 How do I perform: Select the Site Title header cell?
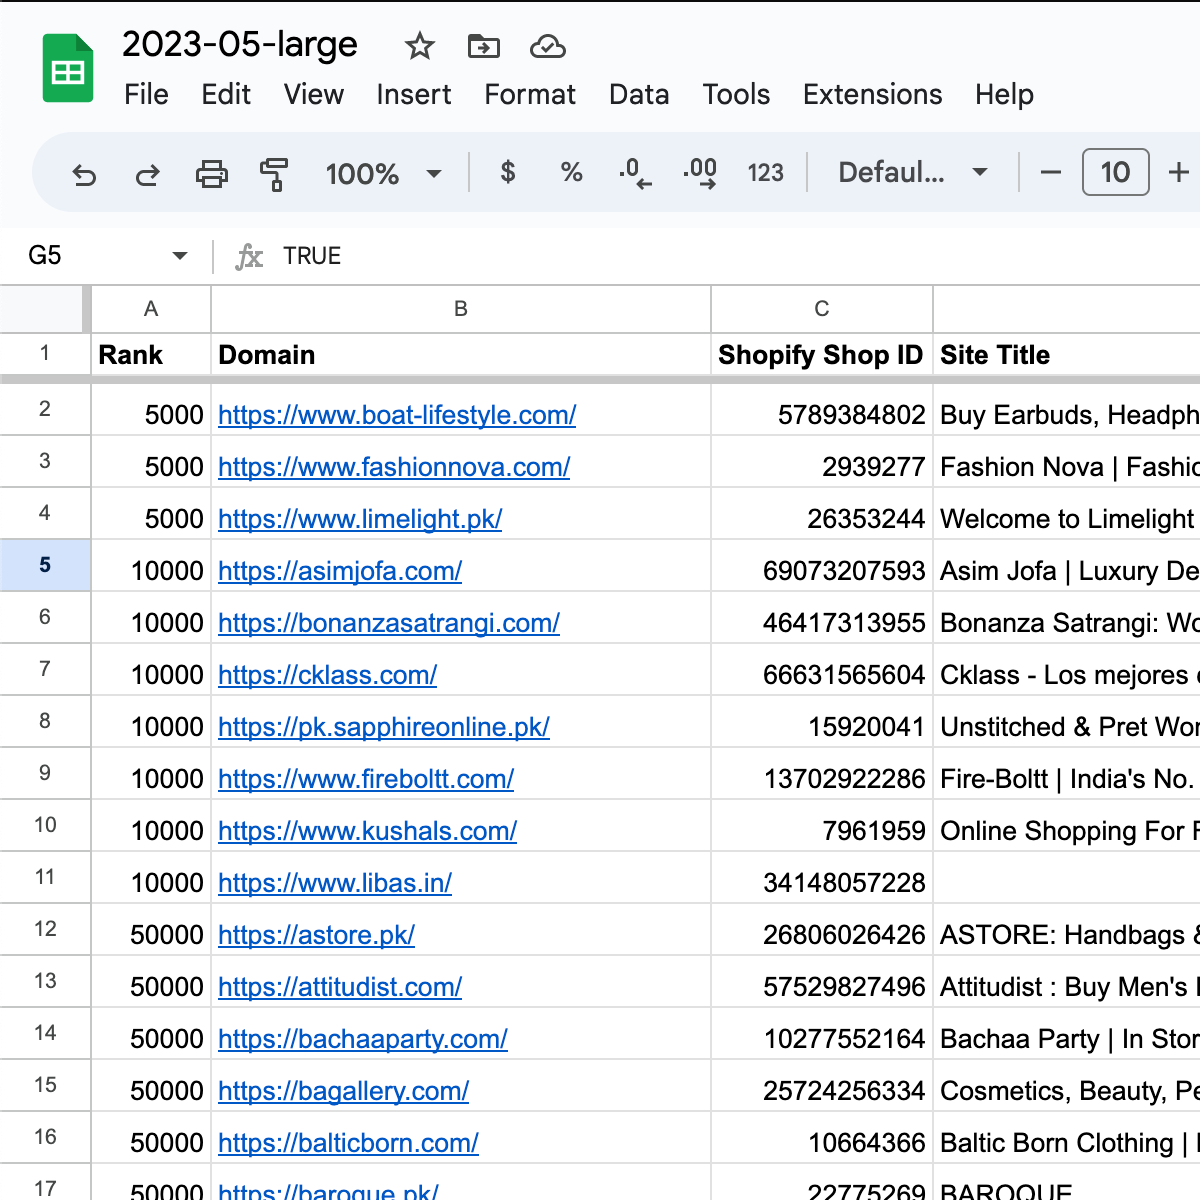(1067, 355)
